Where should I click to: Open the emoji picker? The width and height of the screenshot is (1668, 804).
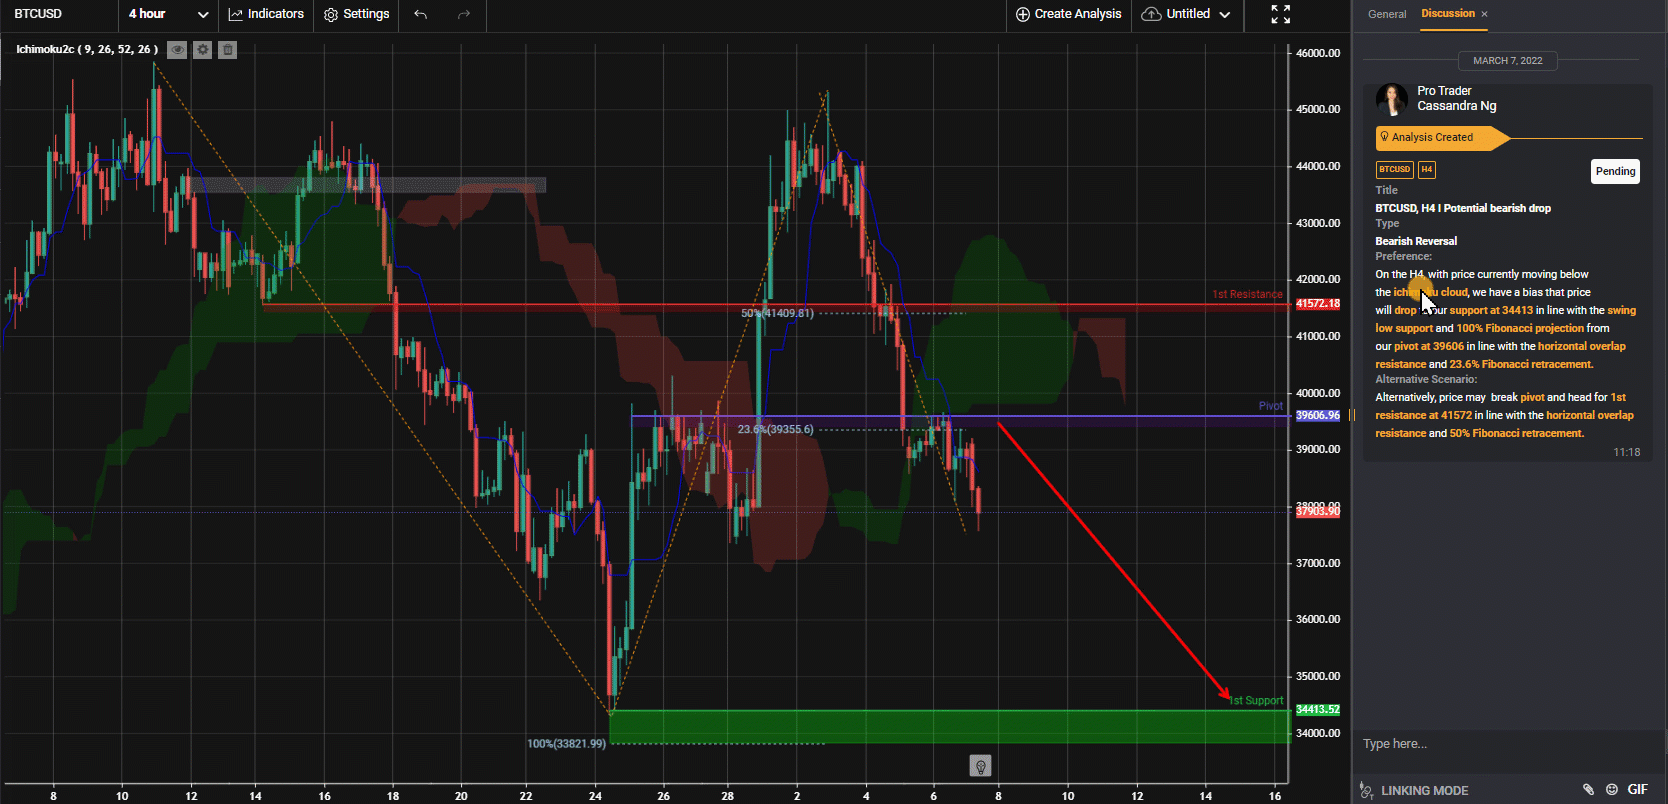point(1611,789)
